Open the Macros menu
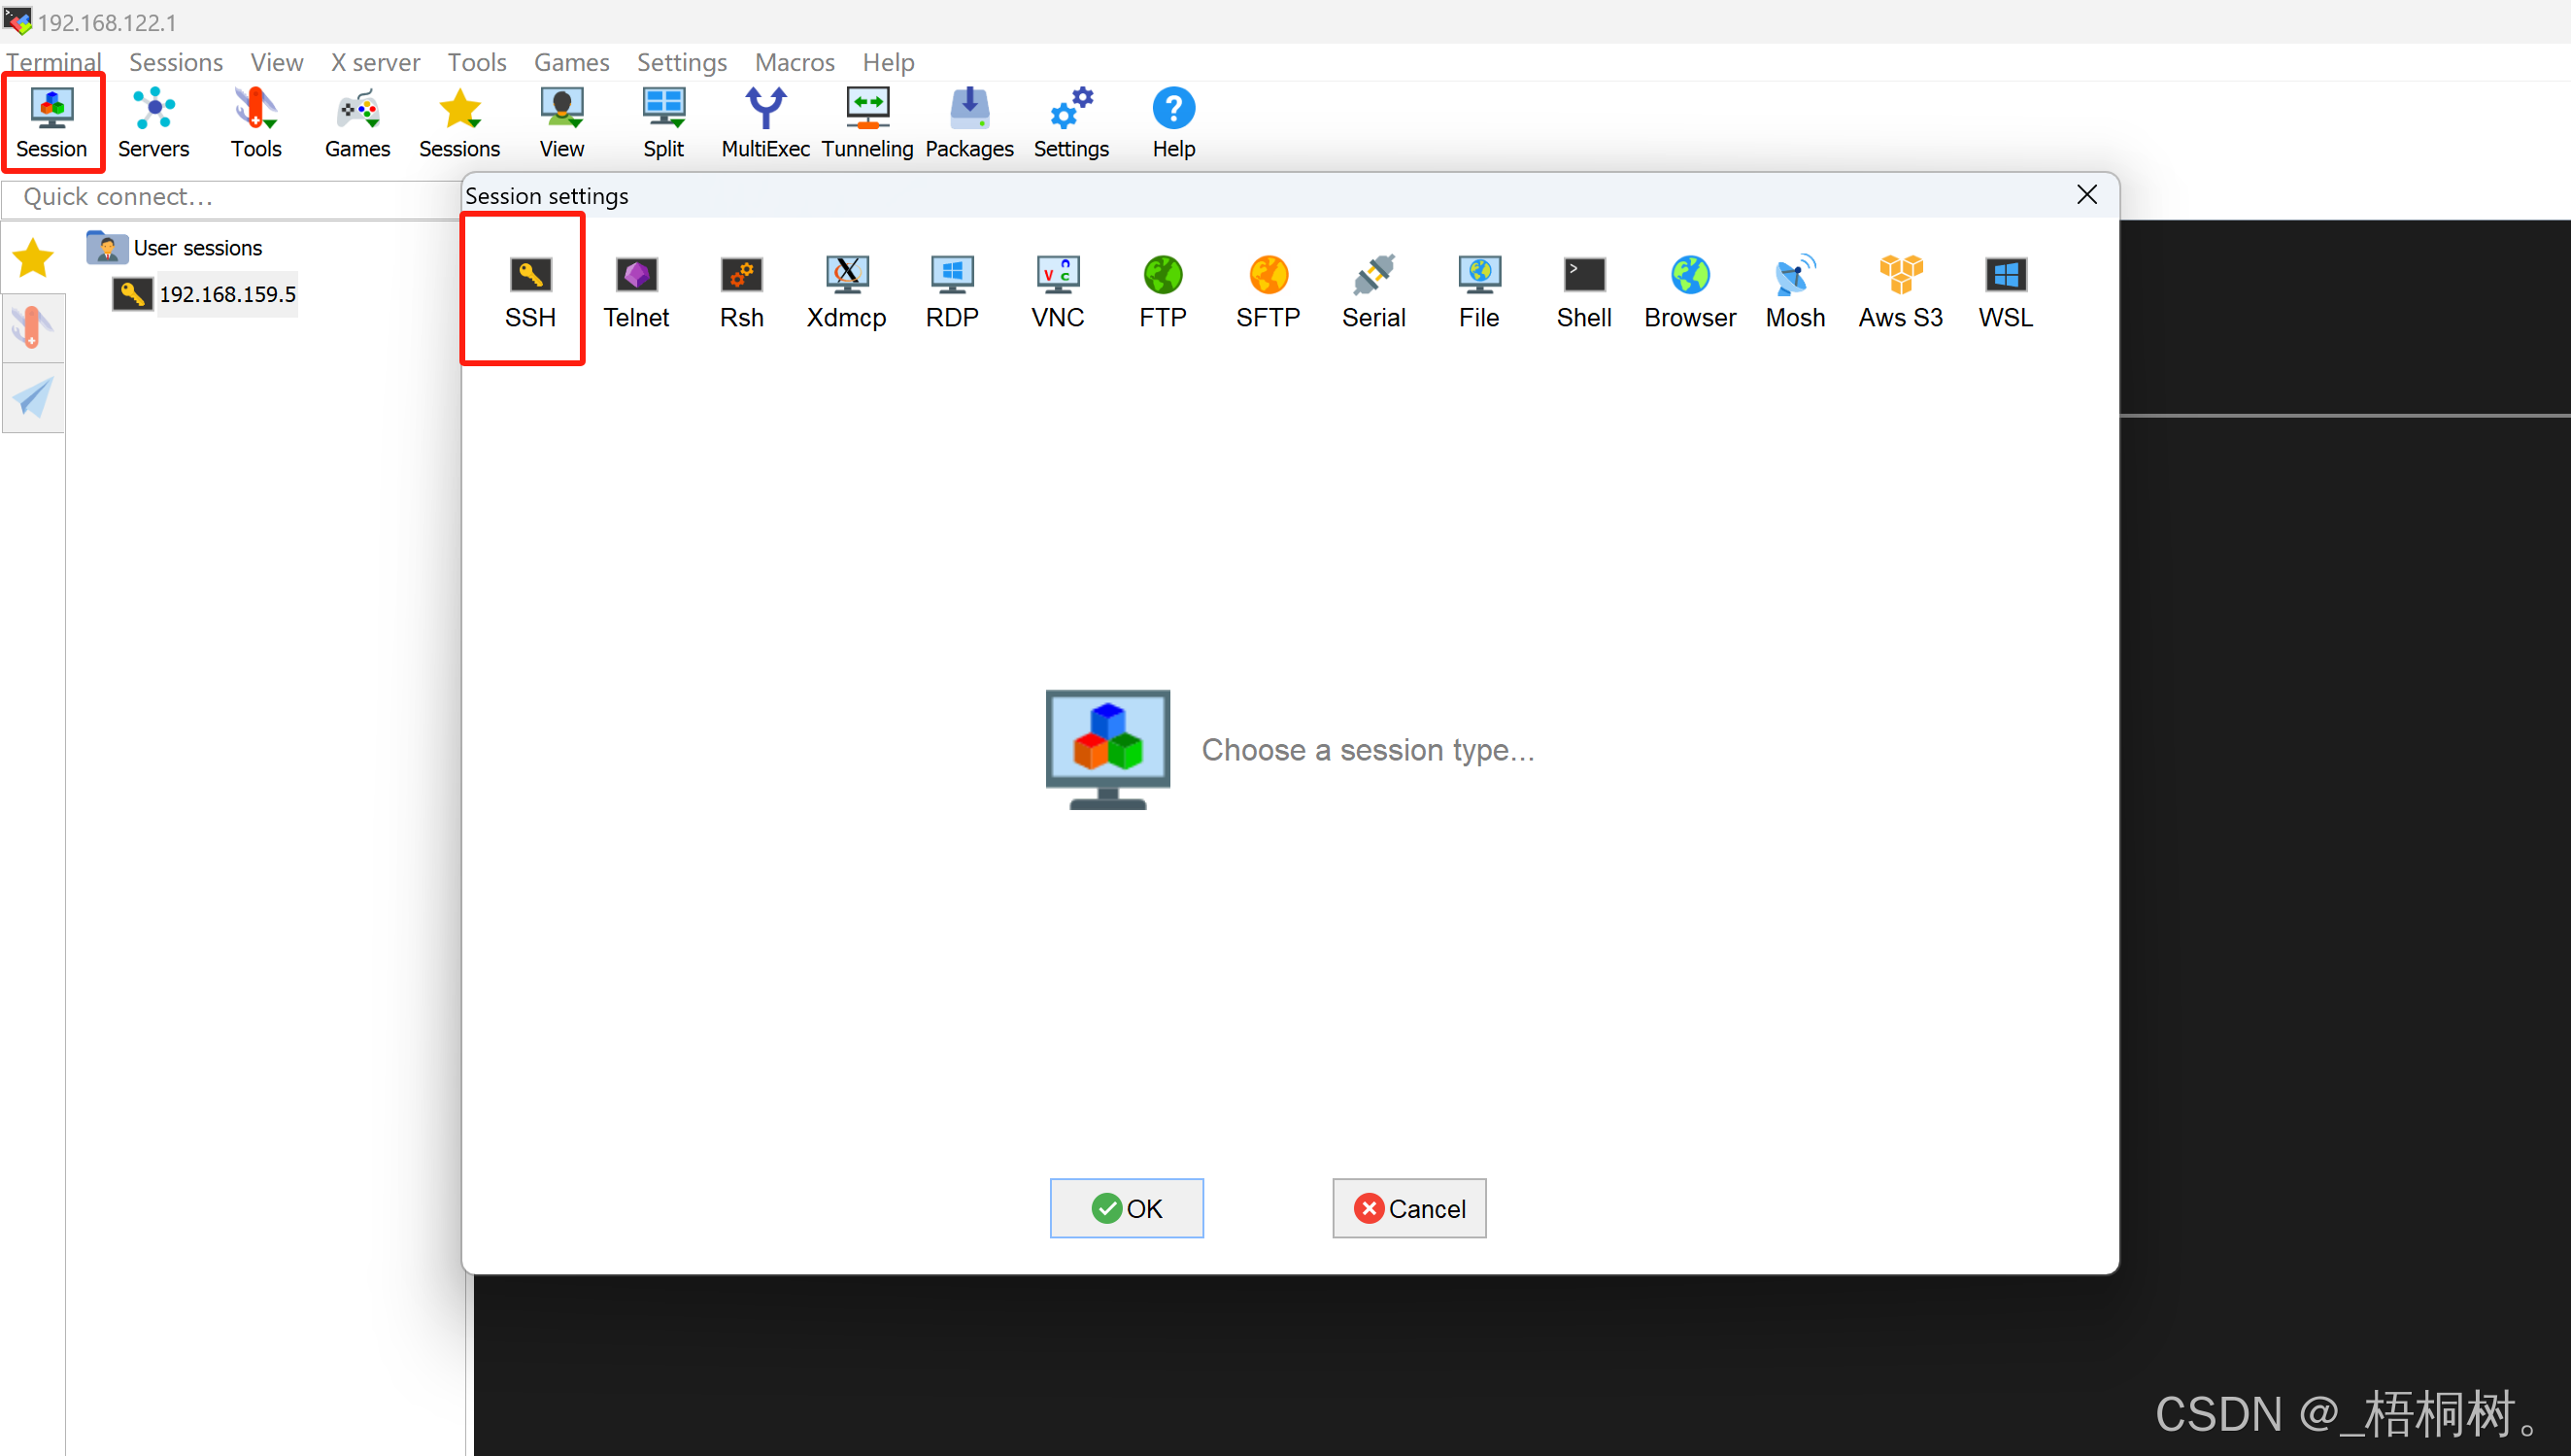This screenshot has height=1456, width=2571. pos(794,62)
